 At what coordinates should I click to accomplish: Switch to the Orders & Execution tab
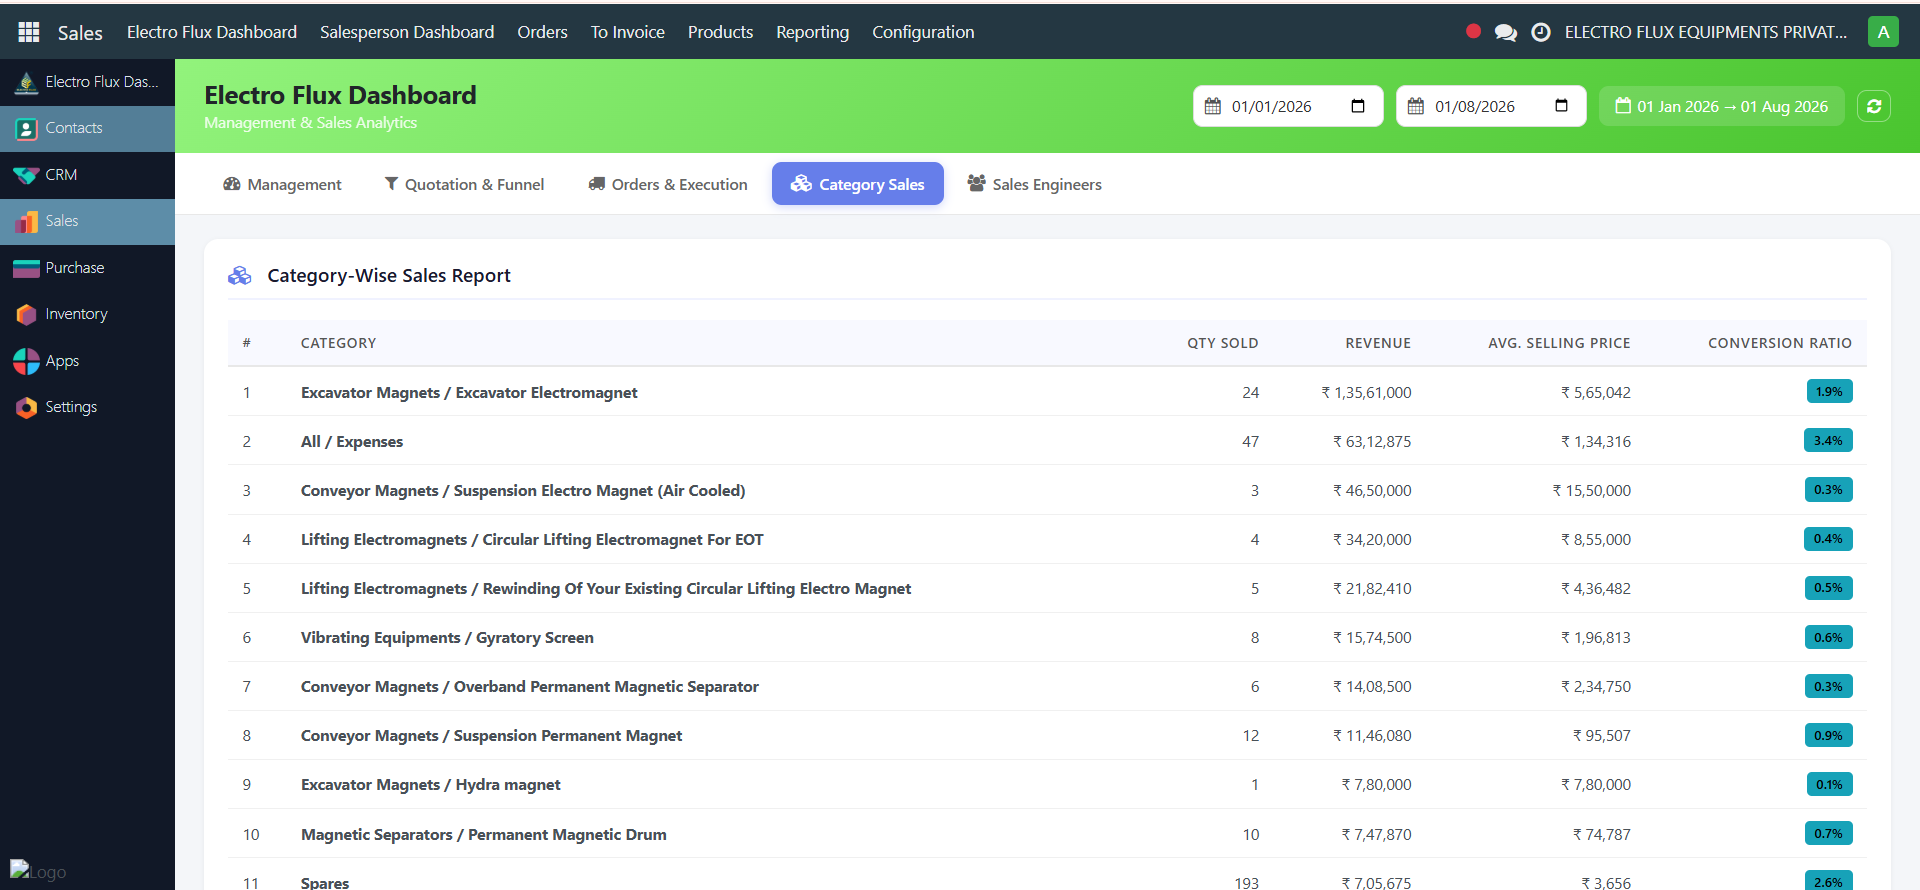668,184
